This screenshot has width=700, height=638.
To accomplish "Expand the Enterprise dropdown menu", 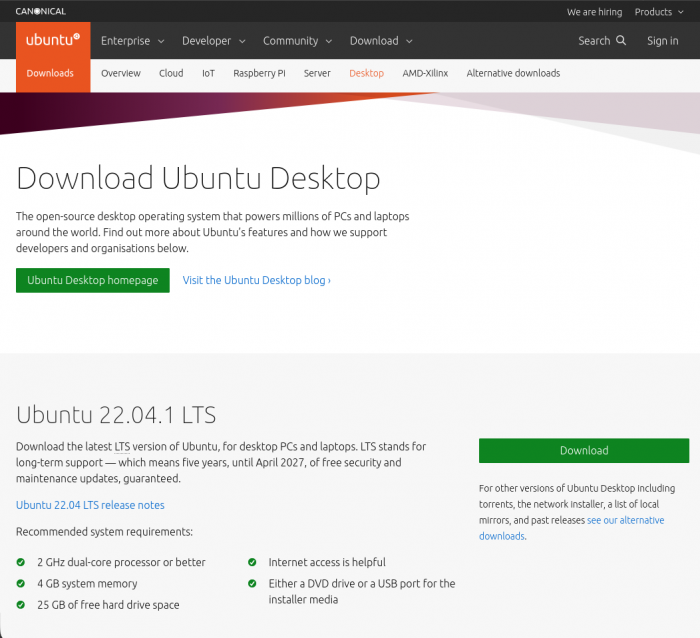I will [132, 41].
